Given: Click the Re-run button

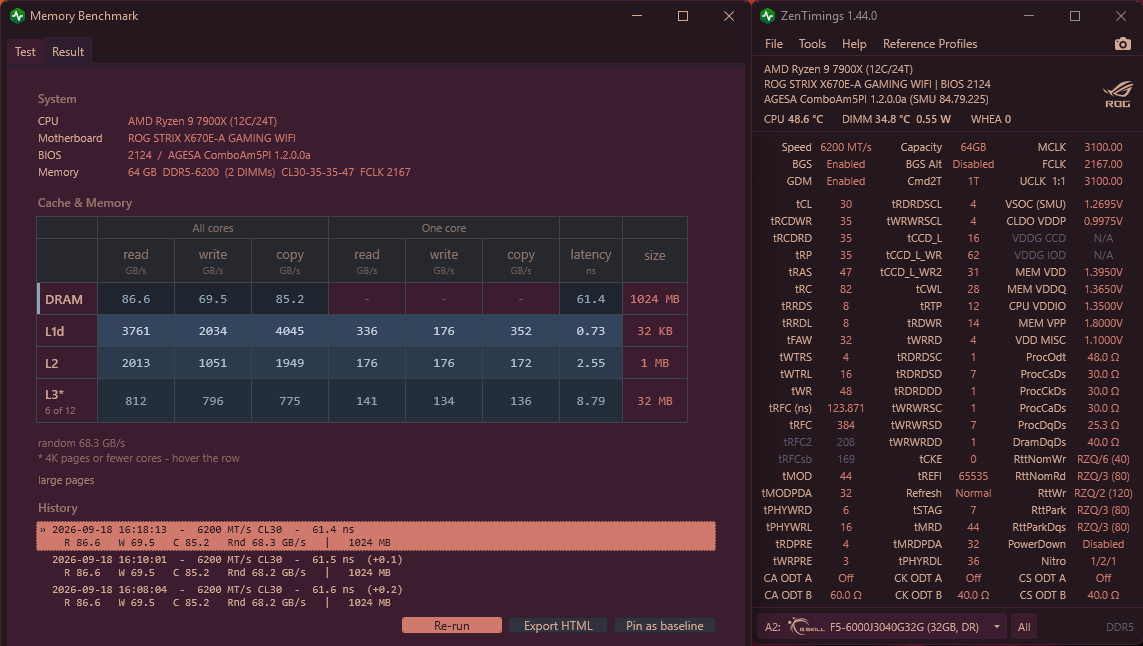Looking at the screenshot, I should tap(452, 626).
